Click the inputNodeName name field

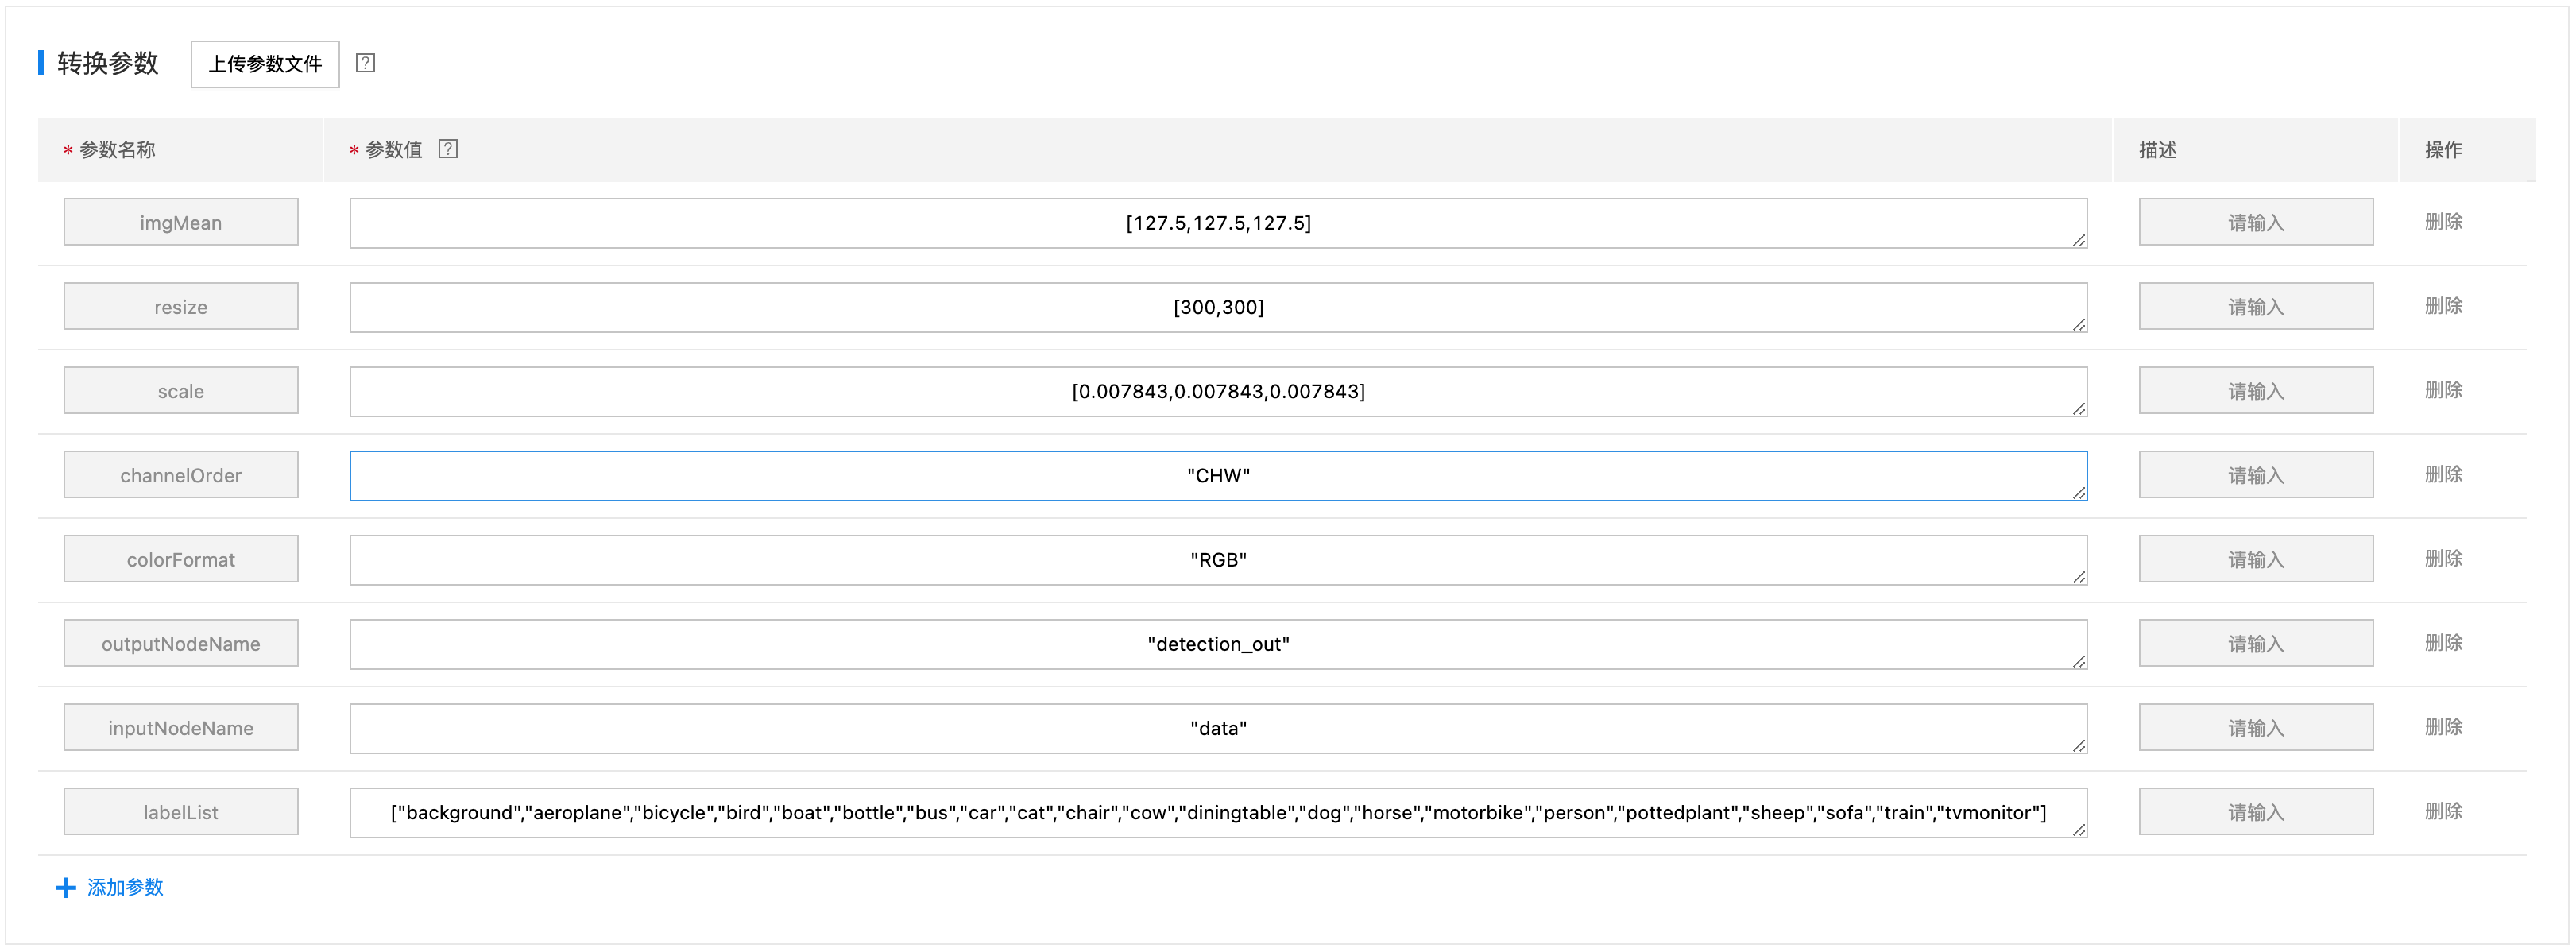click(x=181, y=727)
